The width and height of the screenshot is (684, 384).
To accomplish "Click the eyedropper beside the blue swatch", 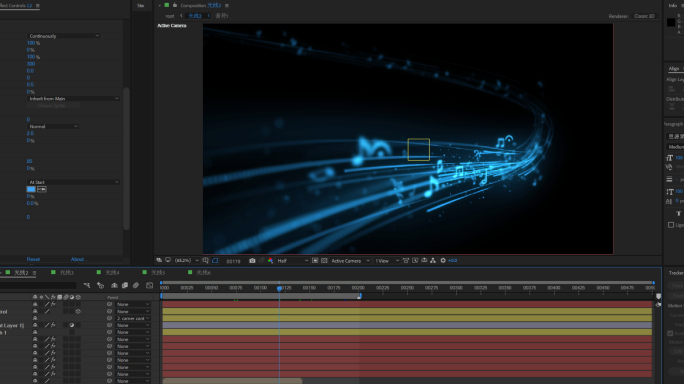I will [x=42, y=189].
